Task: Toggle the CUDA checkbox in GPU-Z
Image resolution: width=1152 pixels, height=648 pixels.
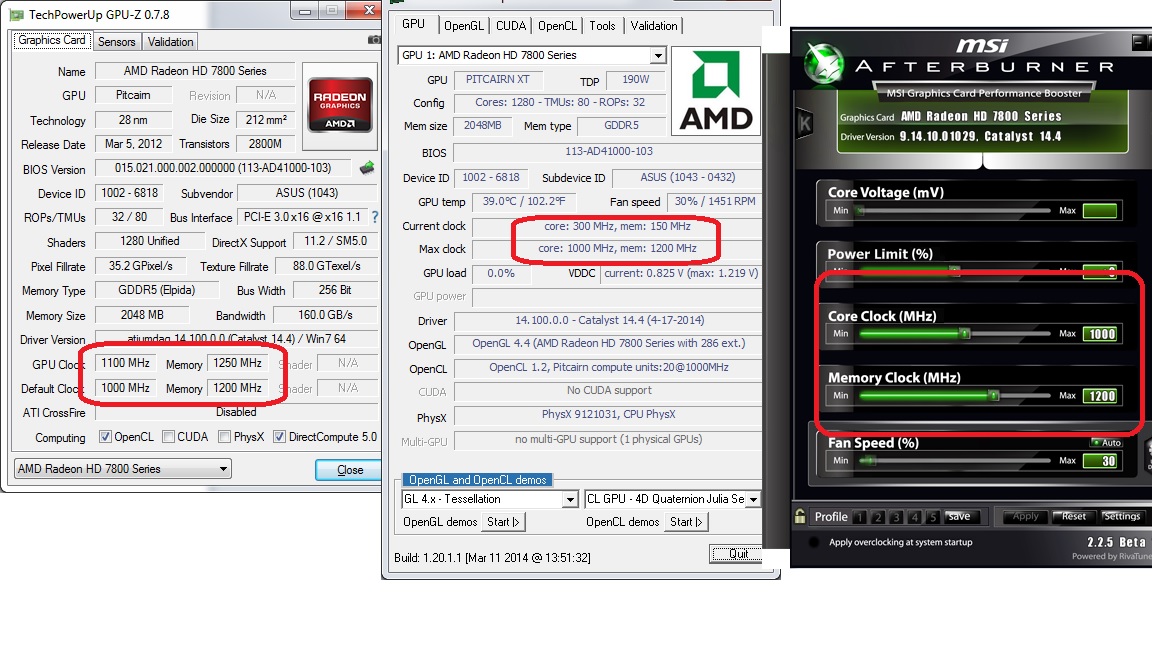Action: click(168, 436)
